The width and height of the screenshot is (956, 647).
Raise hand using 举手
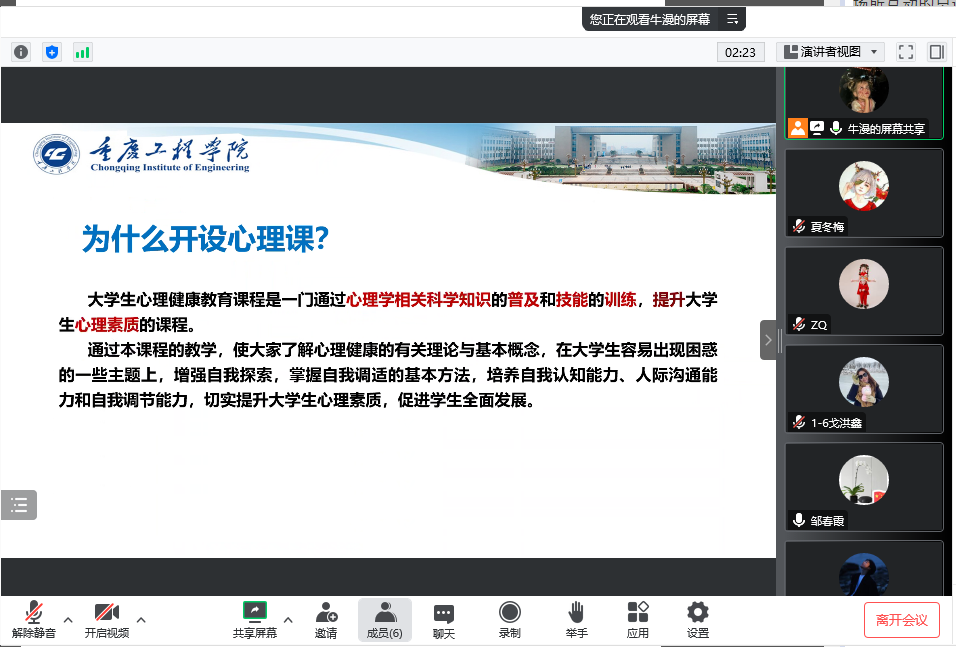576,619
